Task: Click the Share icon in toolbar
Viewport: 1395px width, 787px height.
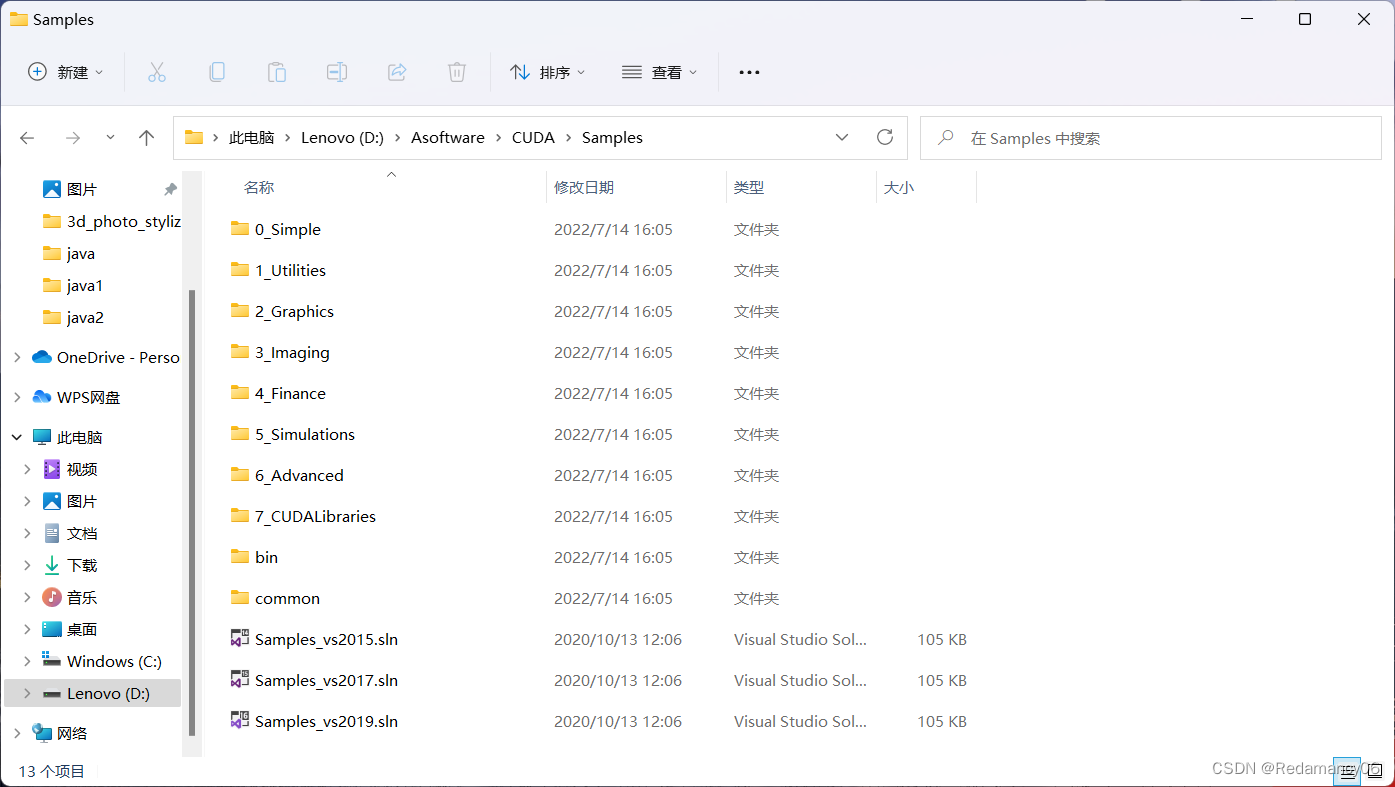Action: 397,72
